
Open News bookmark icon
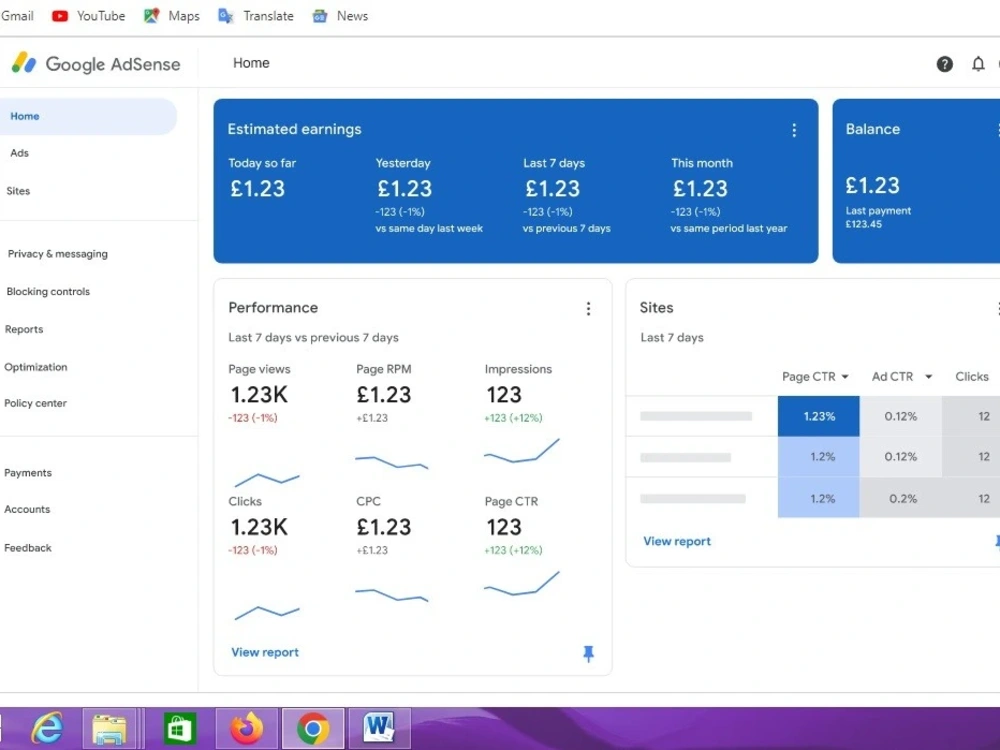point(320,16)
